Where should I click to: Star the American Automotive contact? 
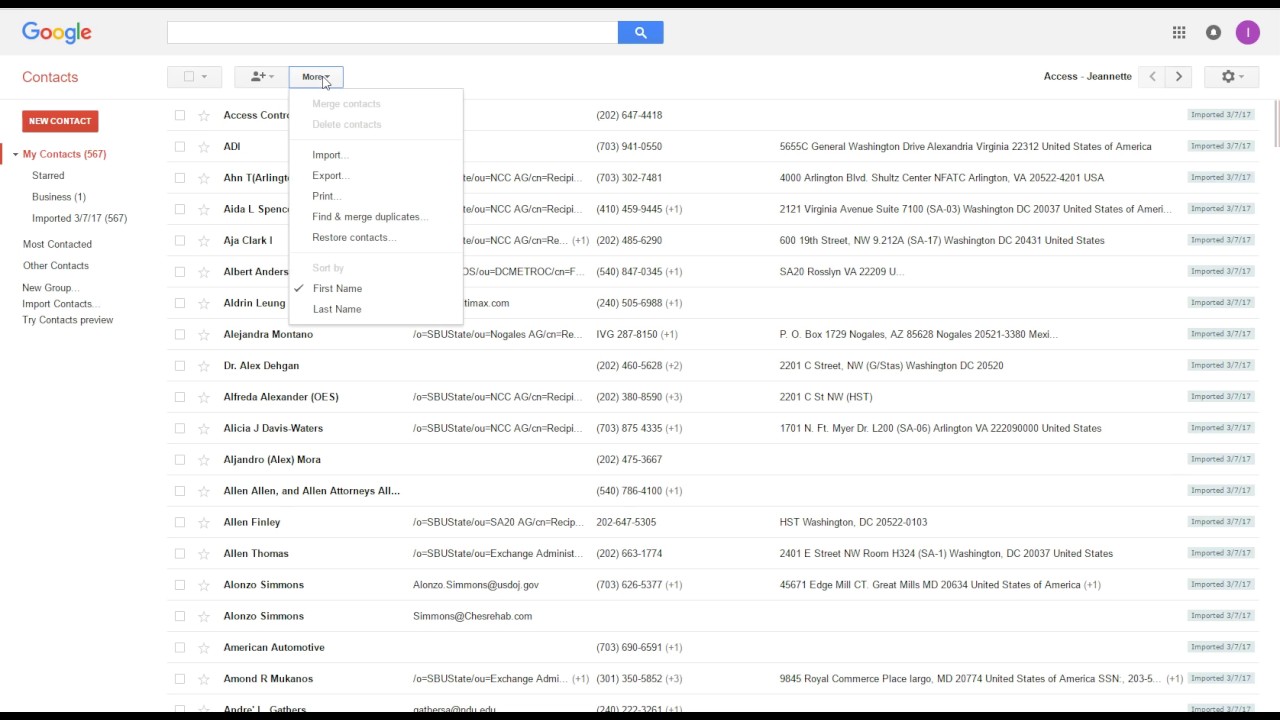[x=204, y=648]
